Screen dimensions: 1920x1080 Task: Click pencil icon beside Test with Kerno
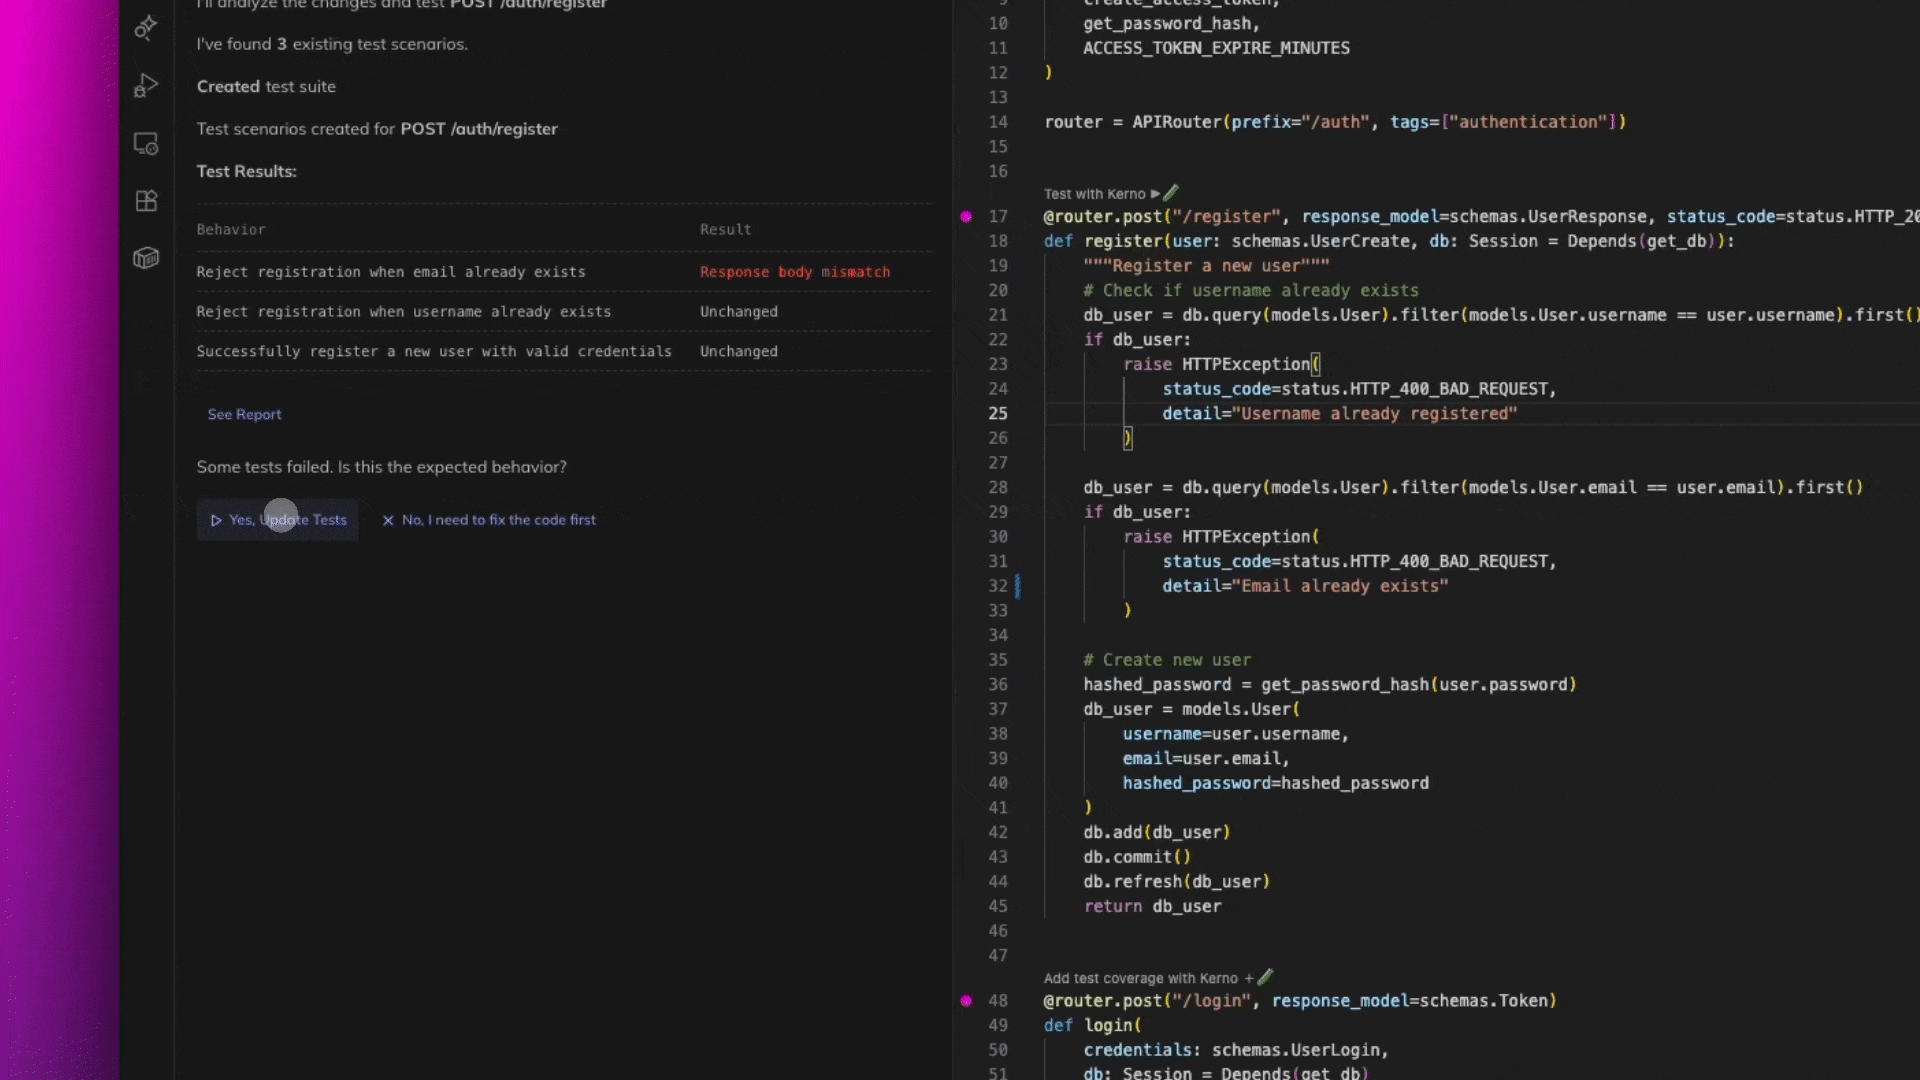(1171, 193)
